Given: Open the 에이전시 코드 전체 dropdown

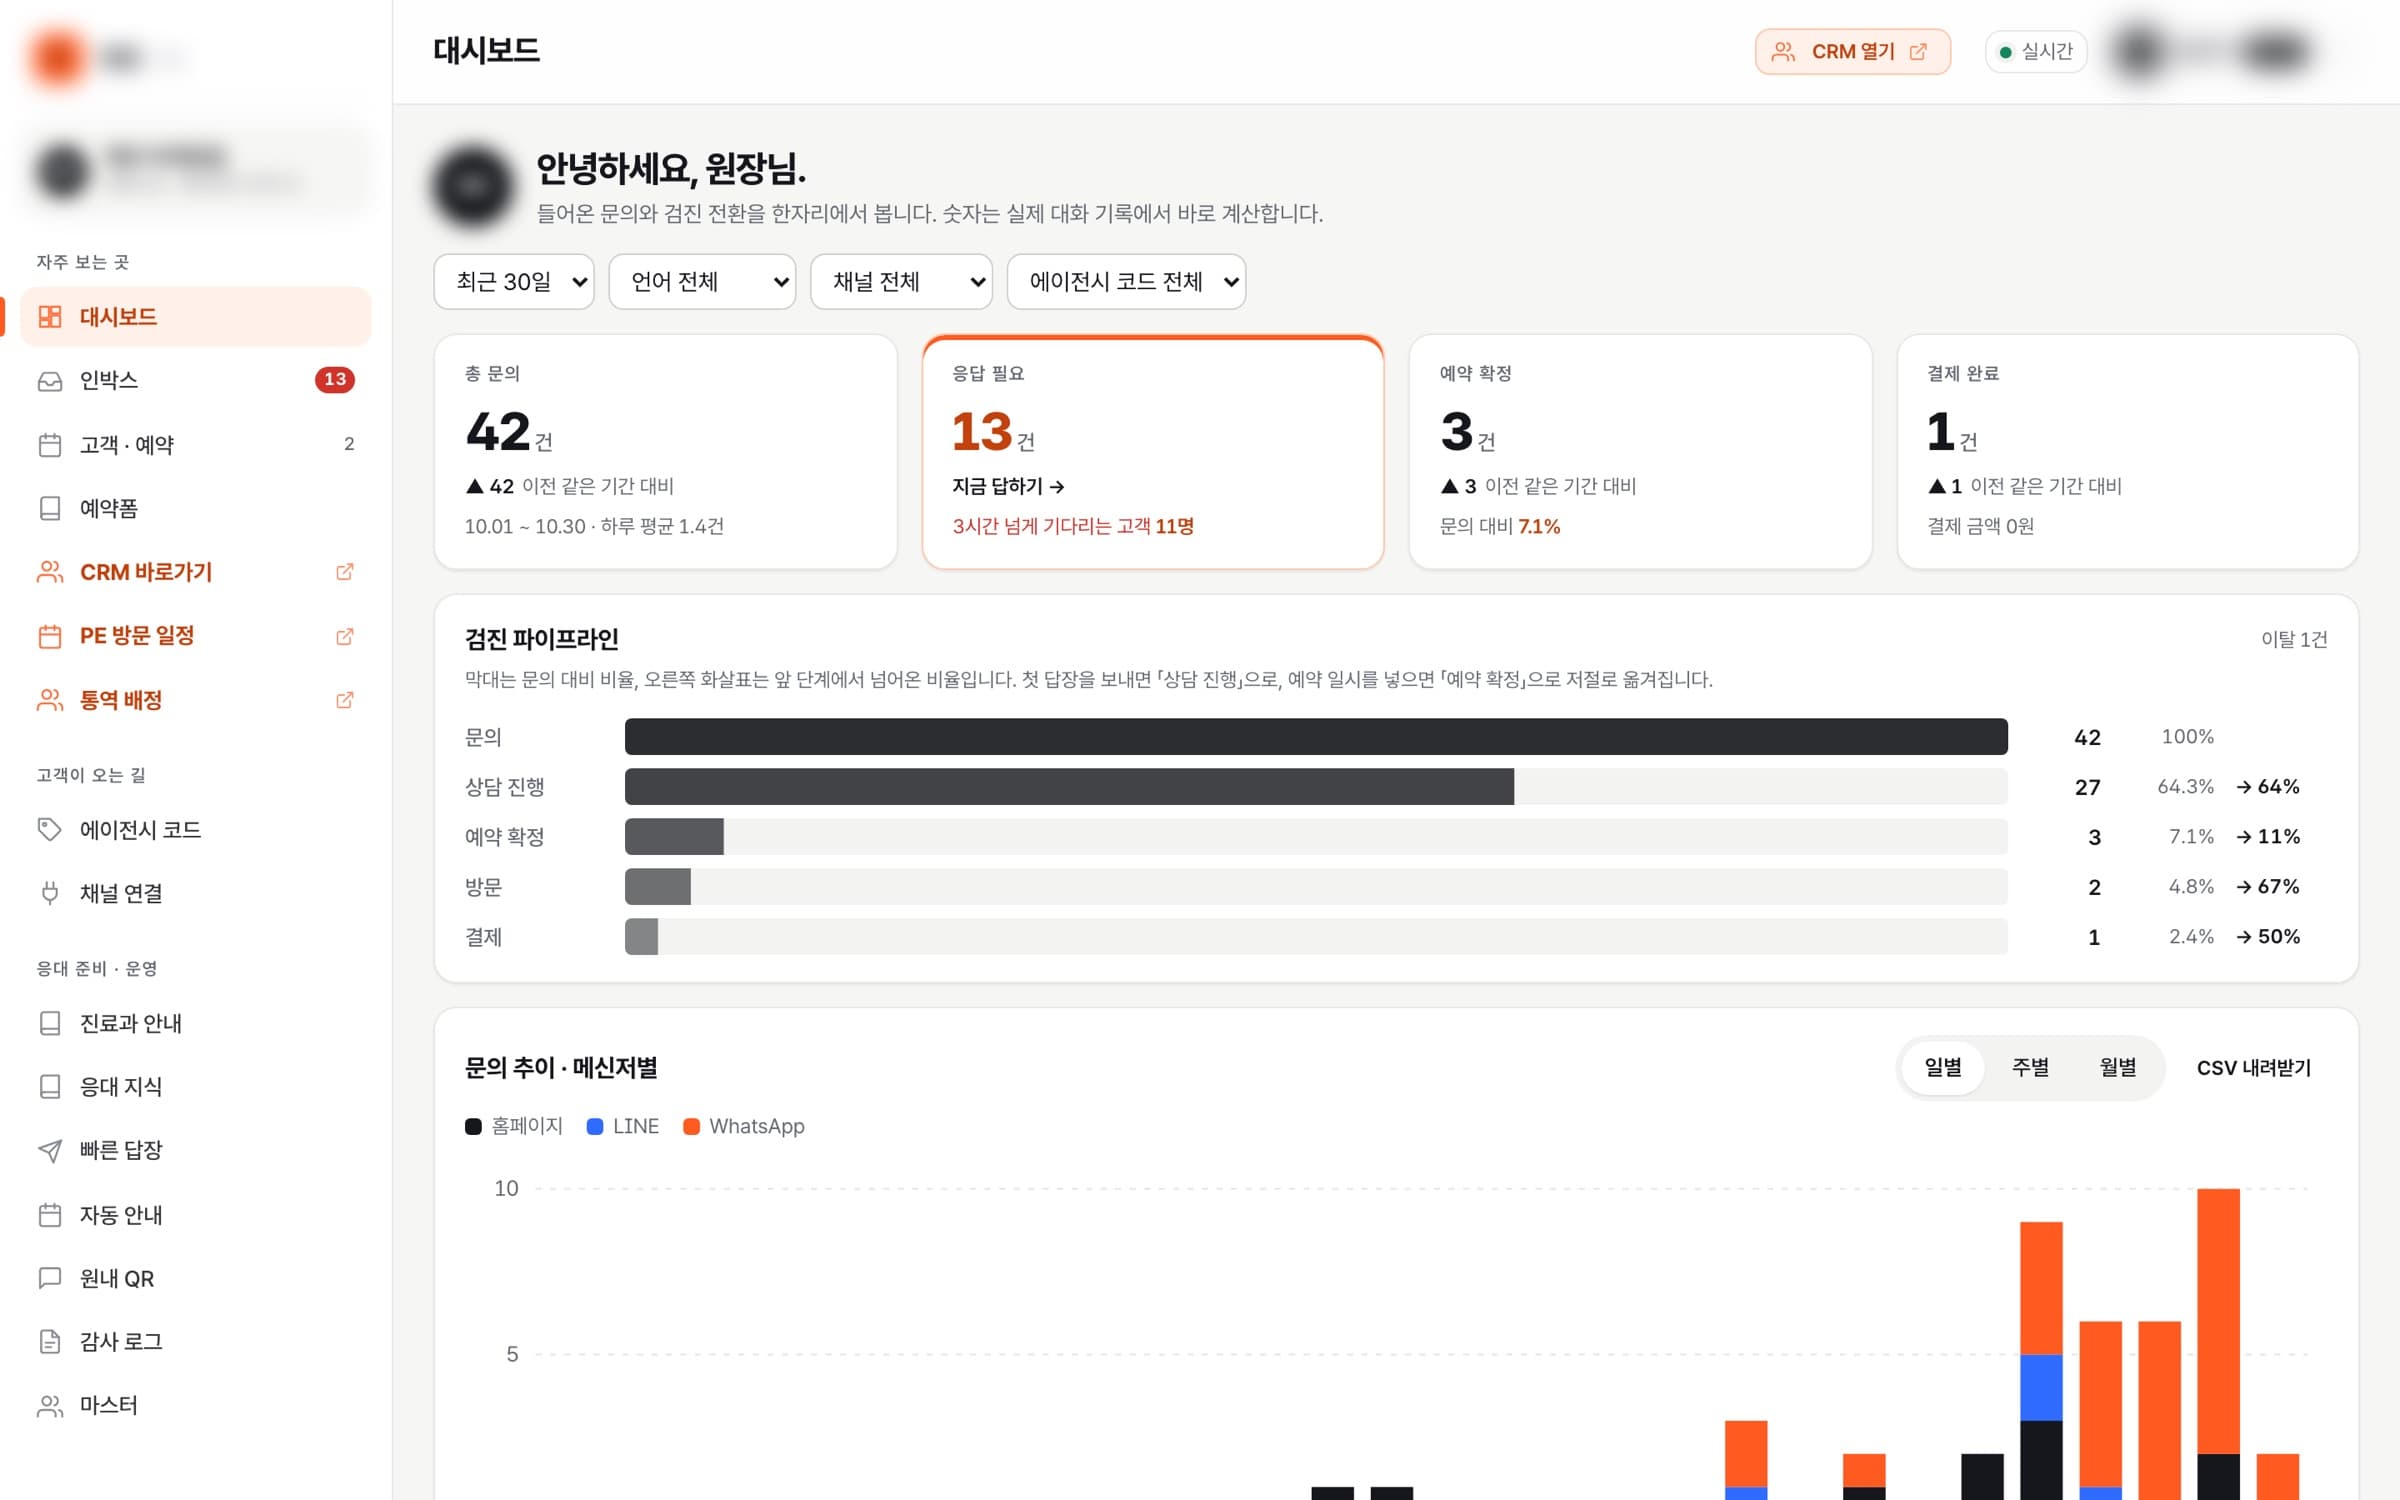Looking at the screenshot, I should click(1126, 282).
